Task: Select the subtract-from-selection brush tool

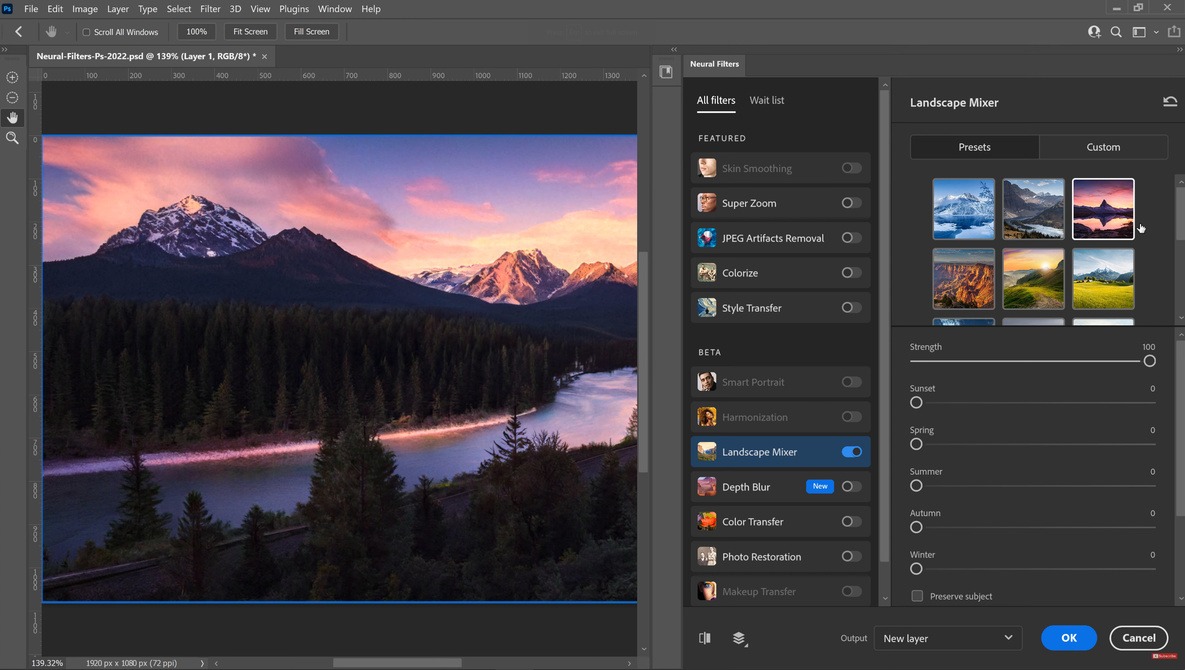Action: (x=11, y=97)
